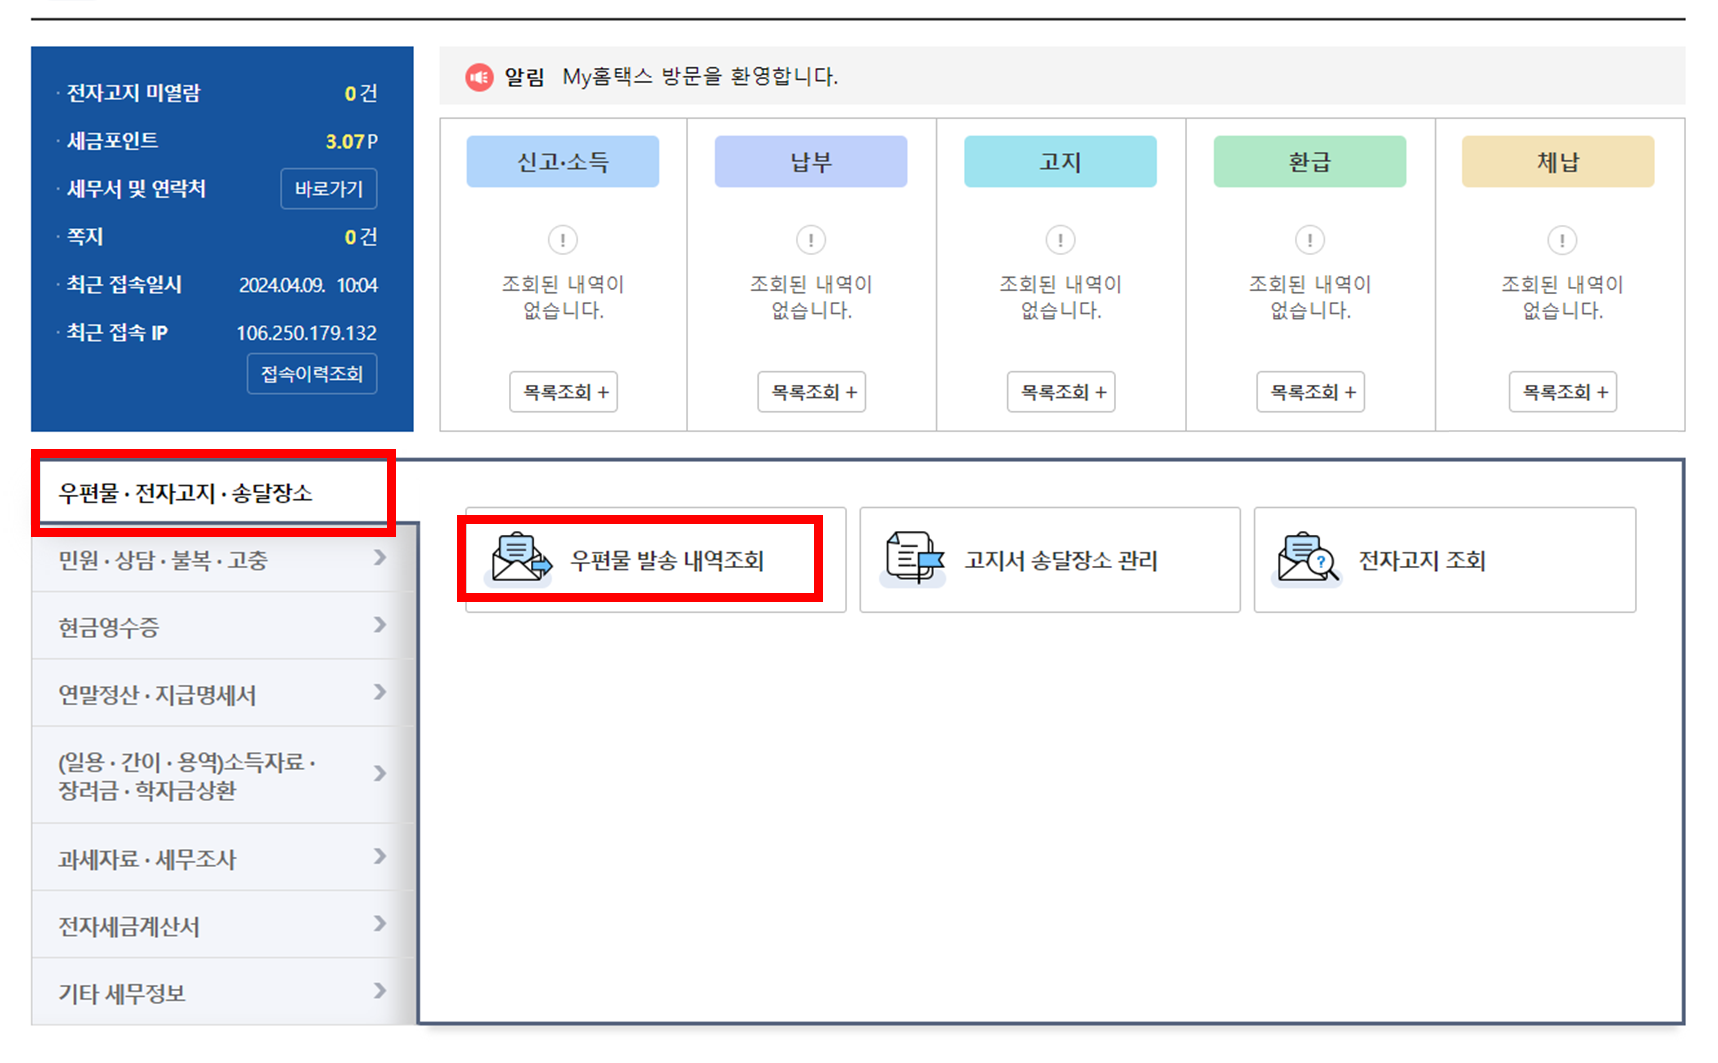Screen dimensions: 1718x1063
Task: Click the red speaker notification icon
Action: tap(480, 77)
